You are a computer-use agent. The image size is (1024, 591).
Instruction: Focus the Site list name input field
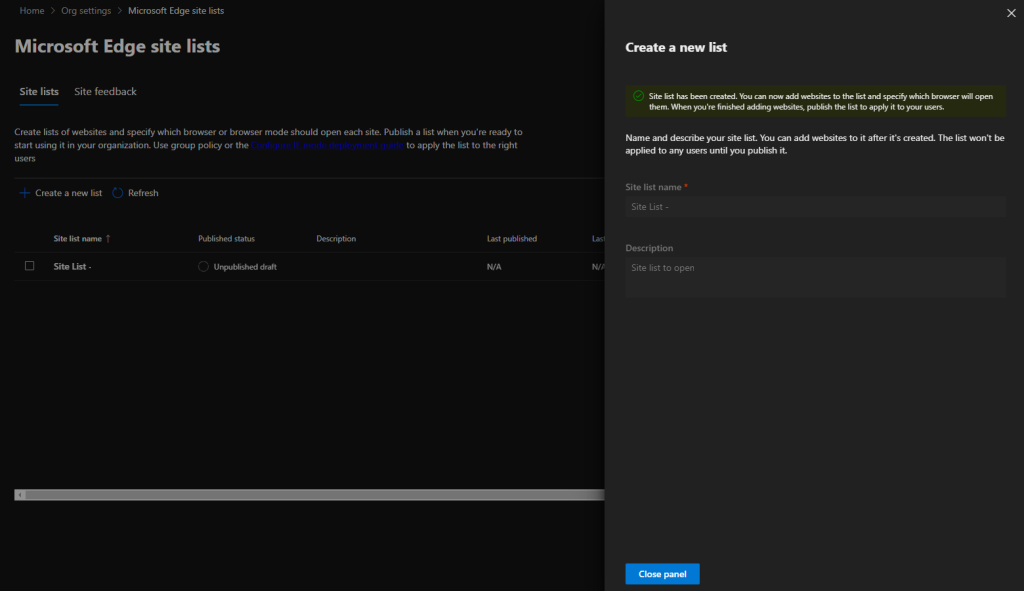point(815,206)
